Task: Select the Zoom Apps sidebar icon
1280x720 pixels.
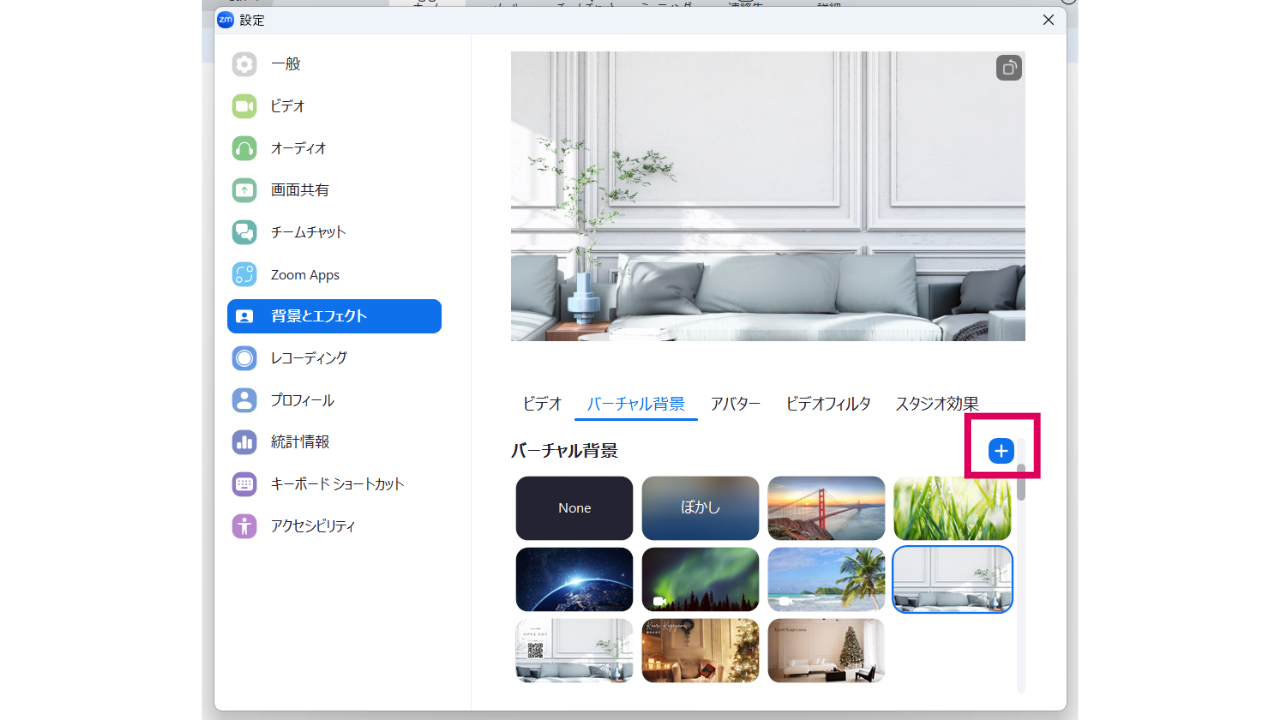Action: click(x=245, y=274)
